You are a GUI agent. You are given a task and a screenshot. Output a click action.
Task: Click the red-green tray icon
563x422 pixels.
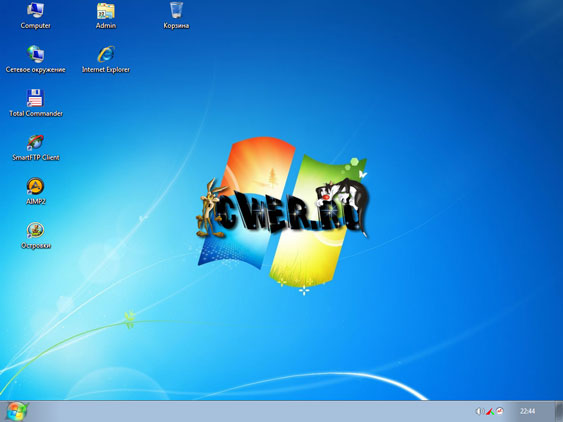click(x=490, y=411)
